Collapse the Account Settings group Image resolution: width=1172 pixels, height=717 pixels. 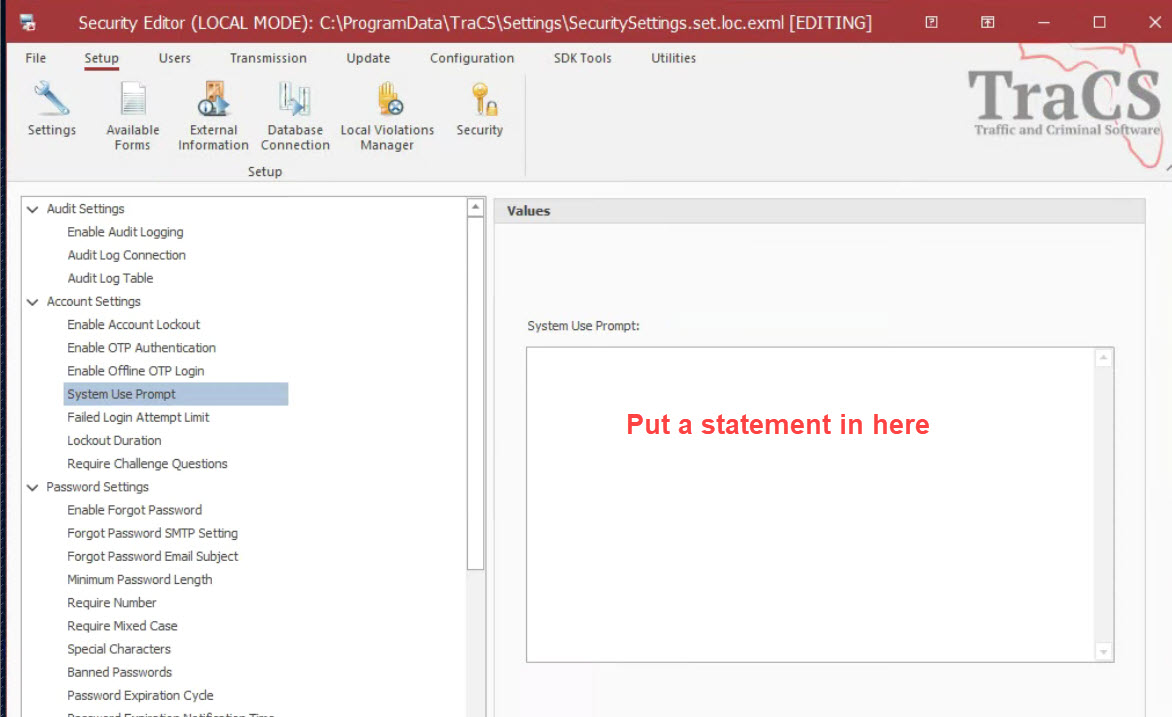(x=33, y=302)
